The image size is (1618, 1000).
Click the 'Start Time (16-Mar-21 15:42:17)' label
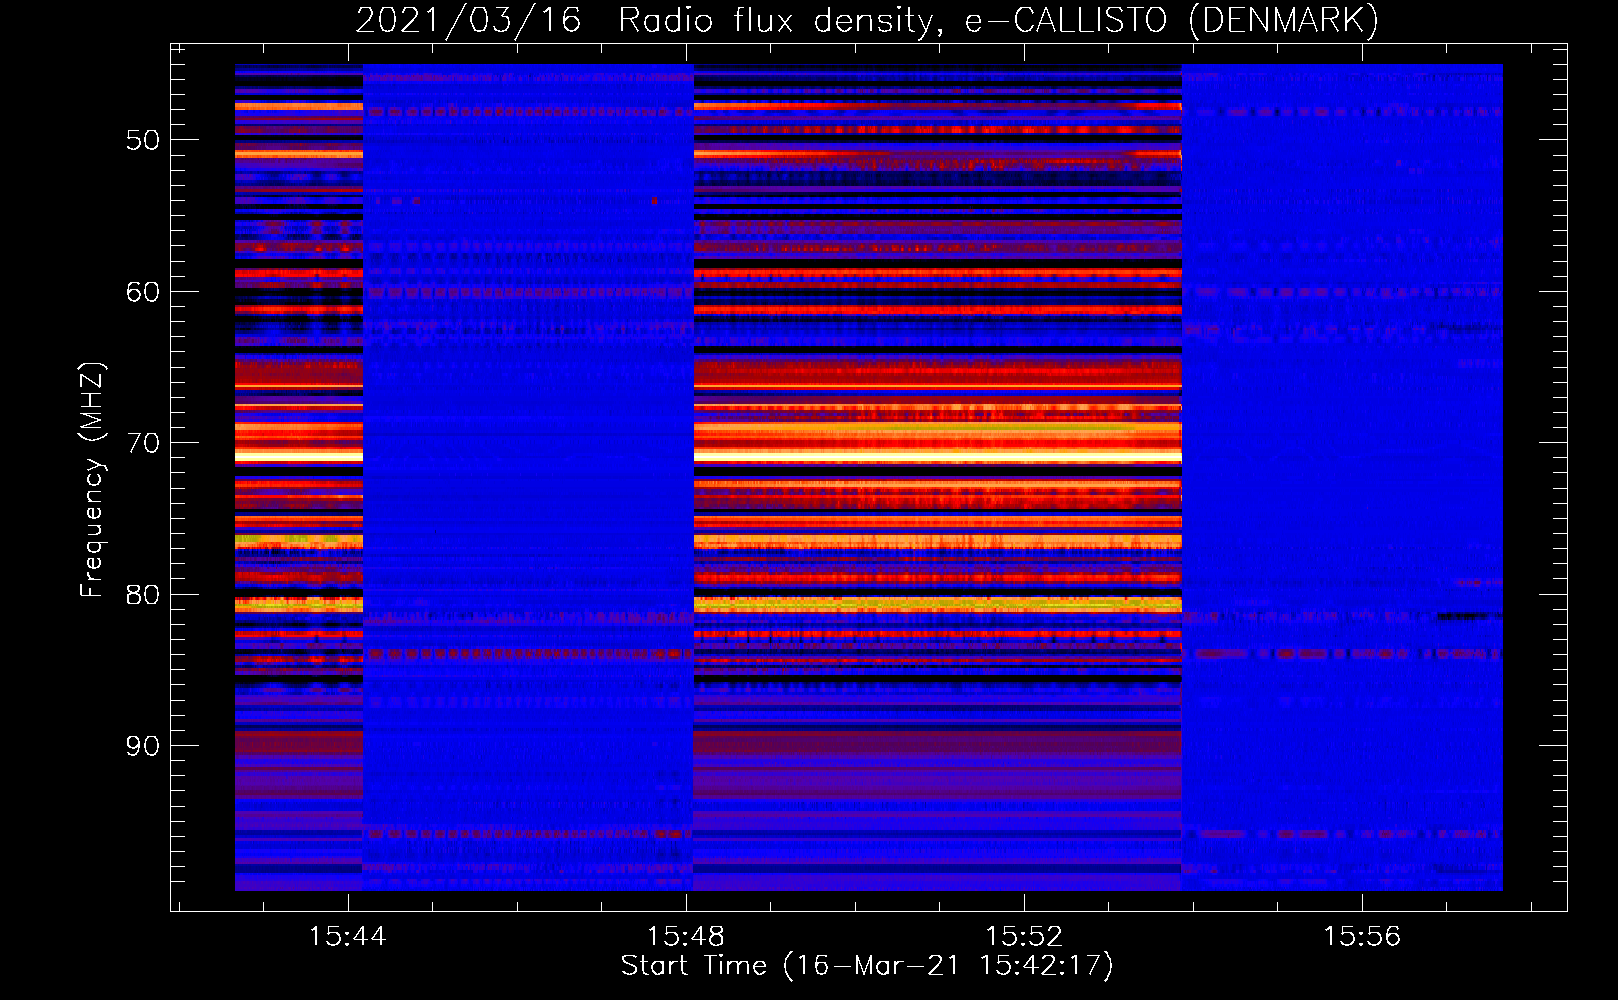tap(867, 966)
